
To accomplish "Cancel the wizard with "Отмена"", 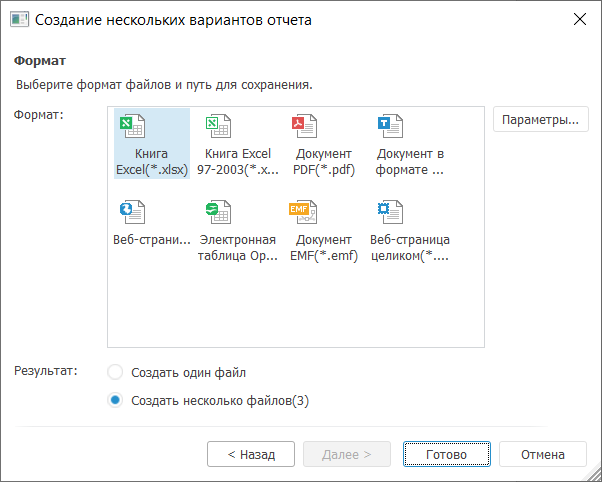I will [543, 454].
